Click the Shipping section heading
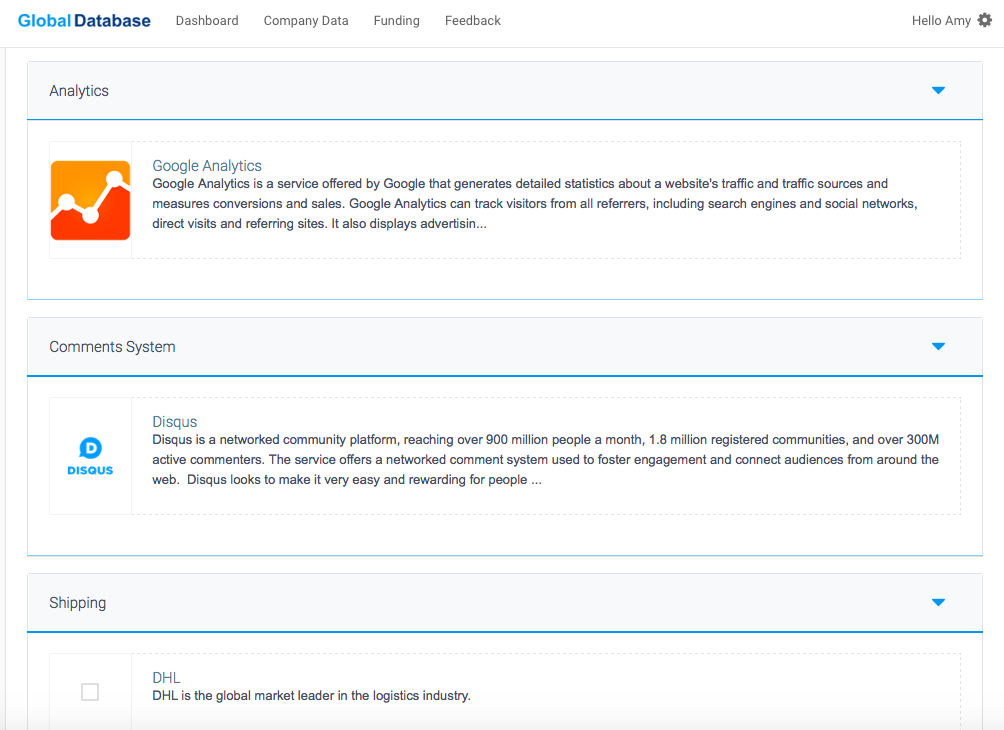Screen dimensions: 1004x730 coord(77,603)
